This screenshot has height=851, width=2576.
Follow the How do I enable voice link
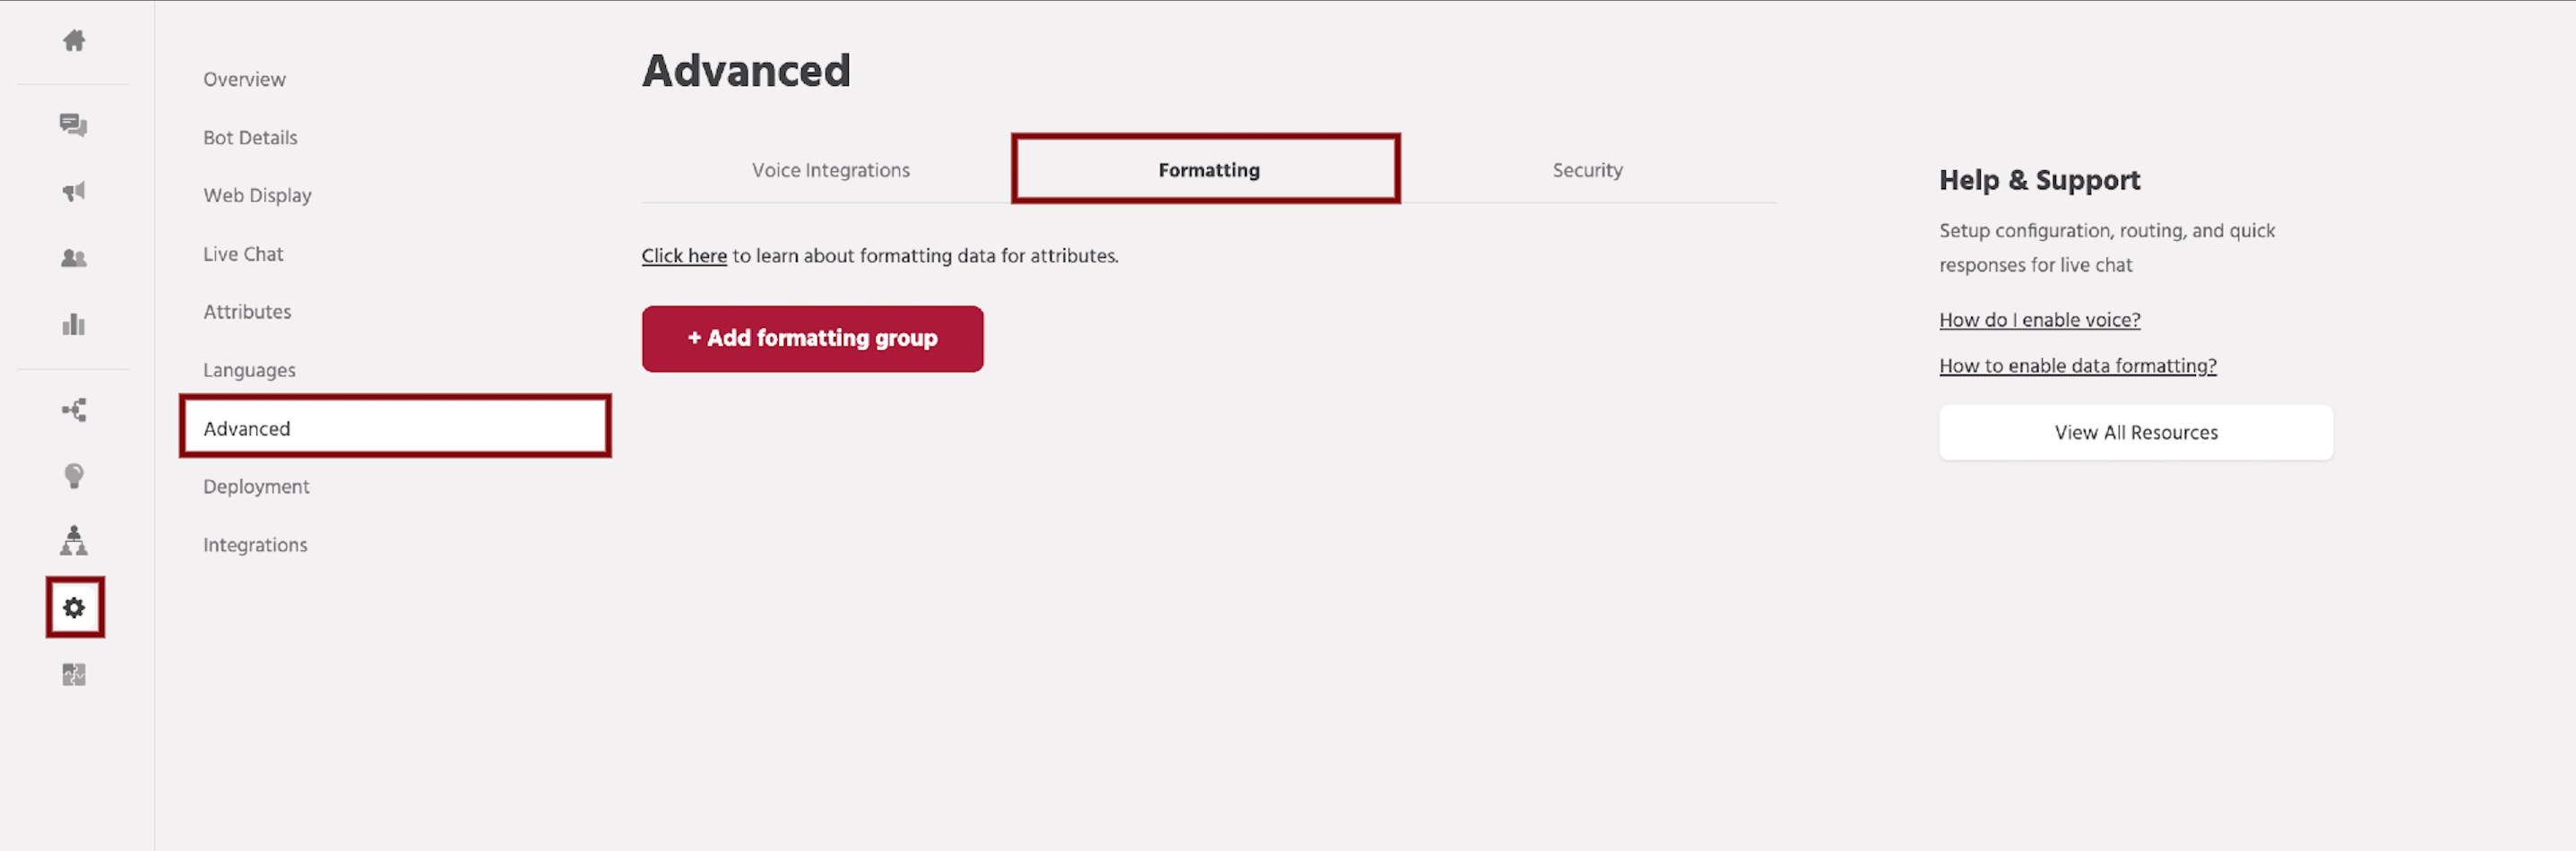(x=2039, y=319)
